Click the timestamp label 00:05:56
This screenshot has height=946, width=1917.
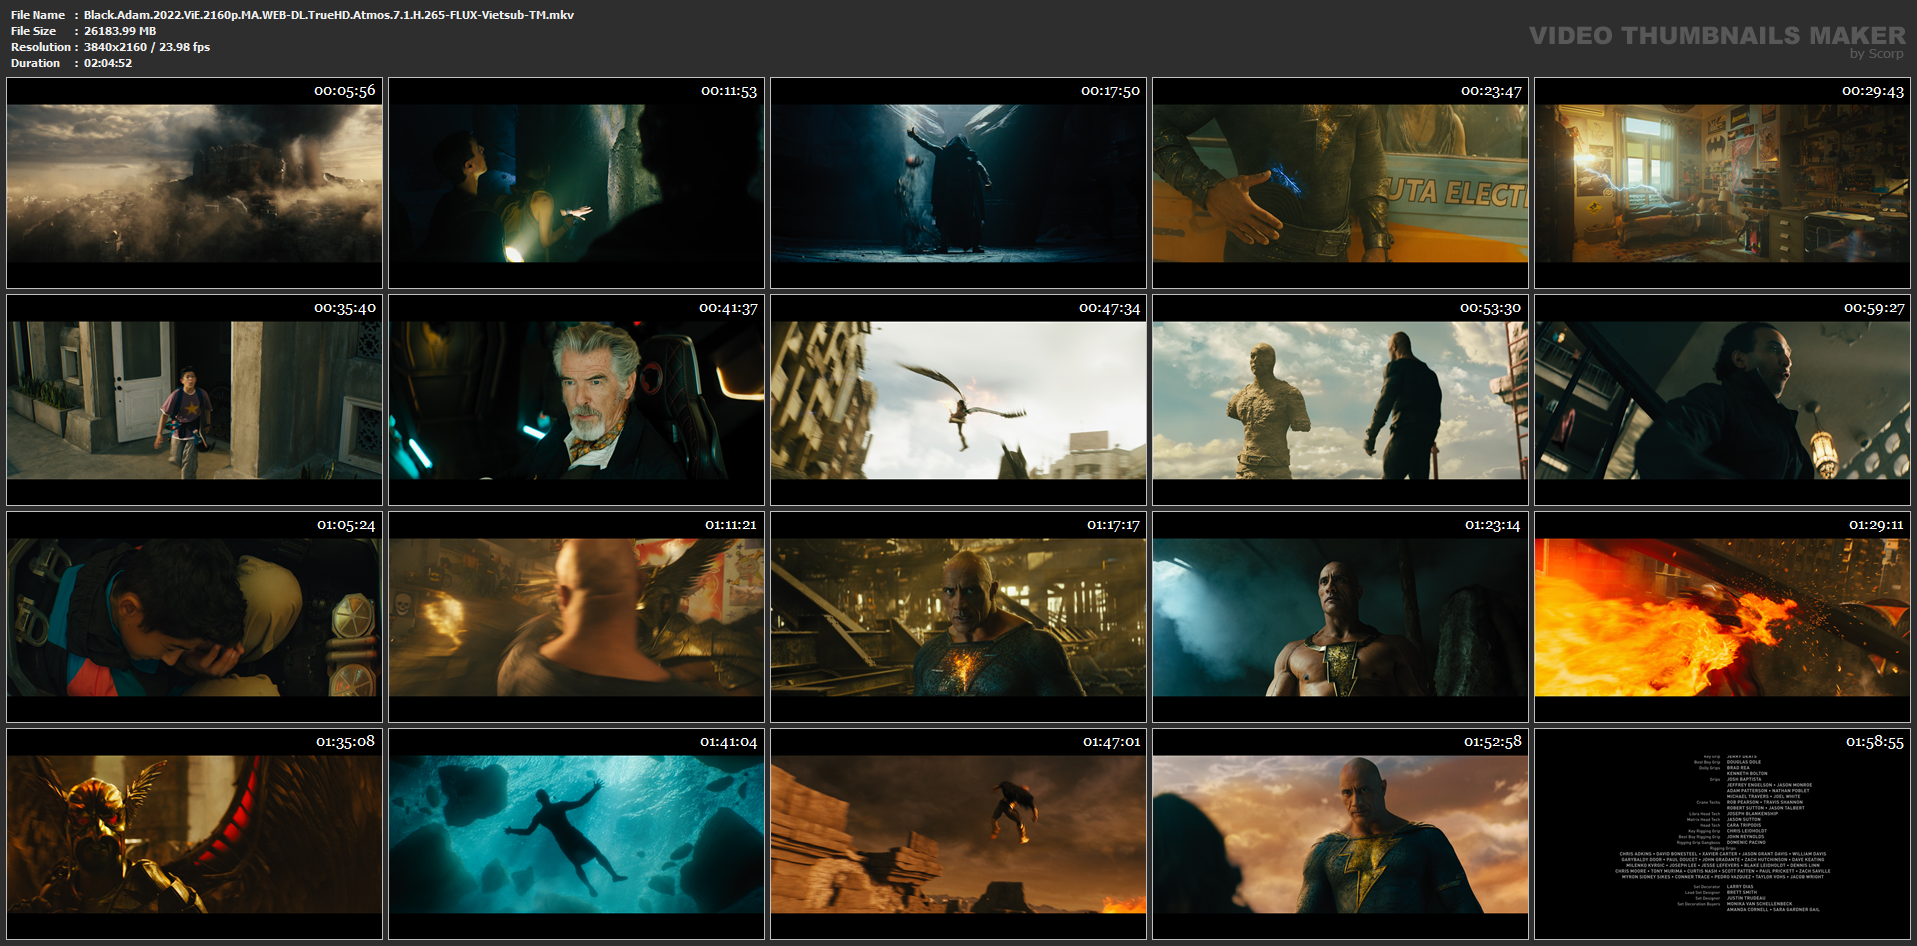coord(345,91)
